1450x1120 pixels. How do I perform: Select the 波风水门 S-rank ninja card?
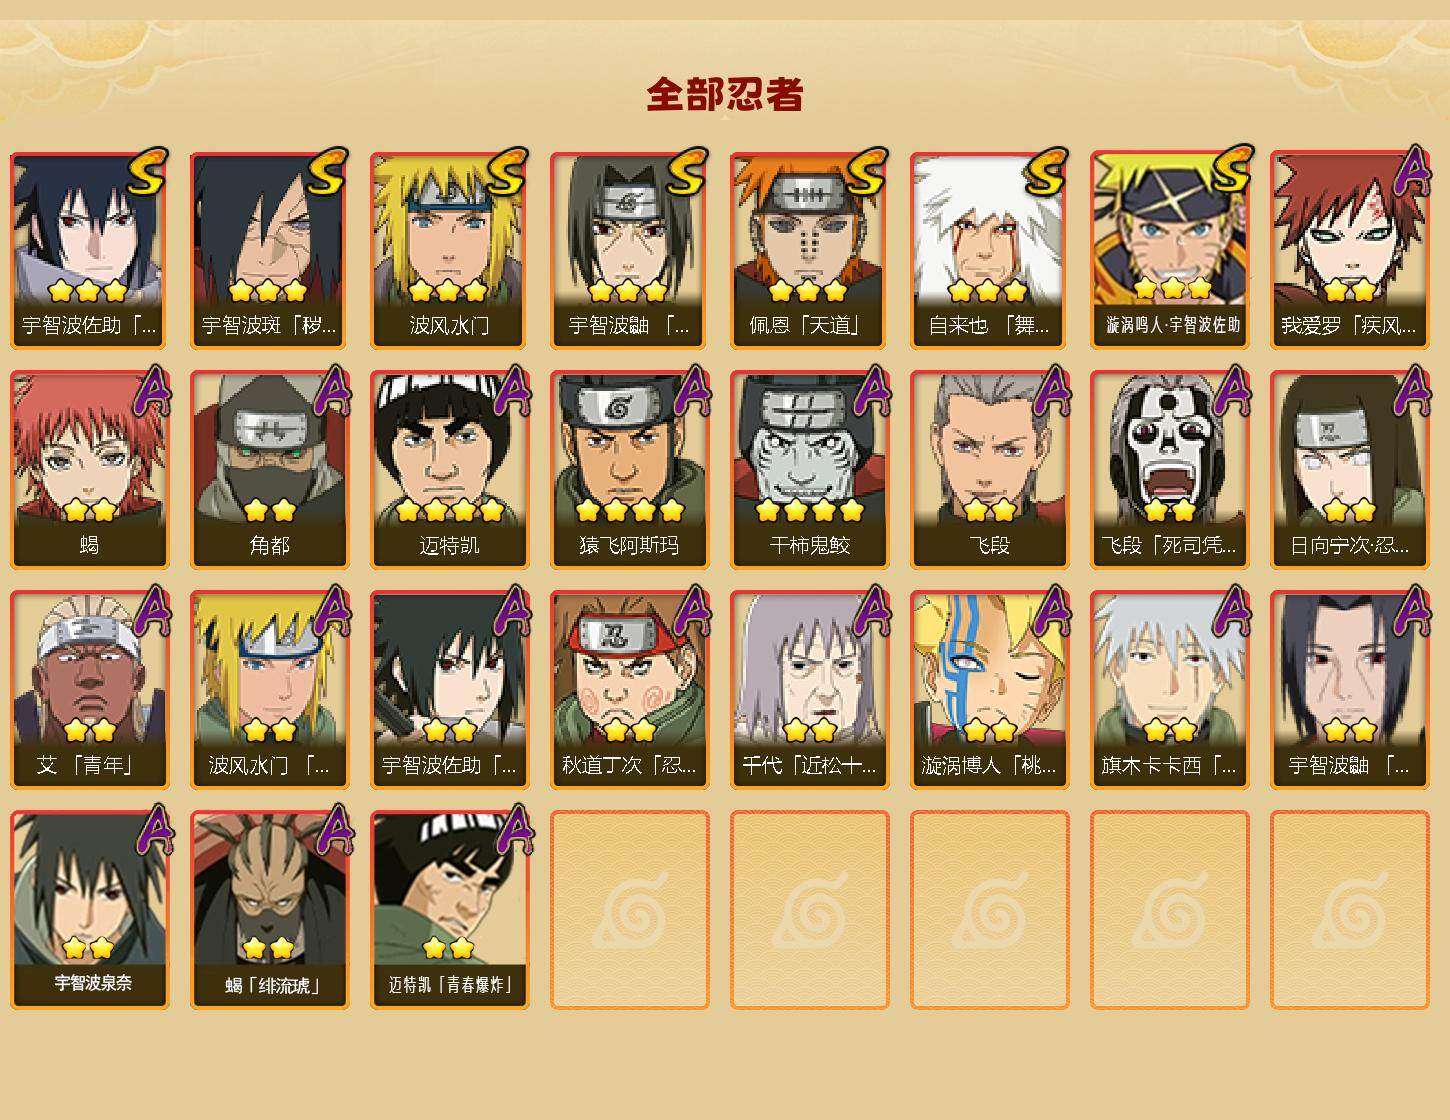point(449,250)
